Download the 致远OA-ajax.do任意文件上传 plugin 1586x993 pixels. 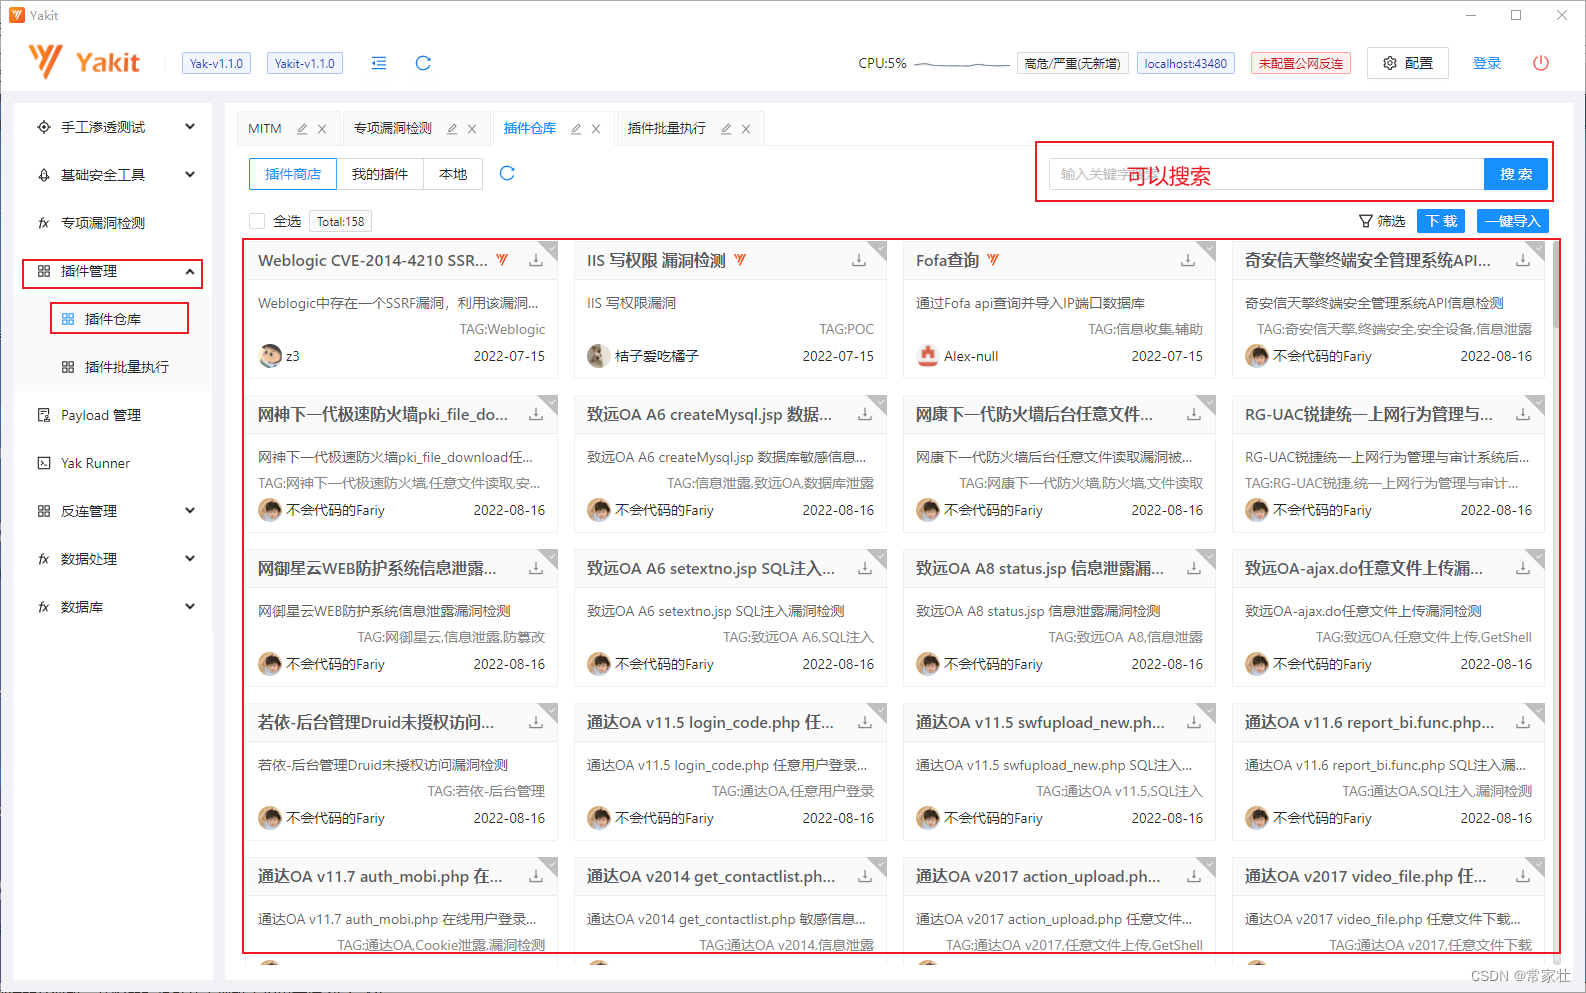click(1523, 568)
